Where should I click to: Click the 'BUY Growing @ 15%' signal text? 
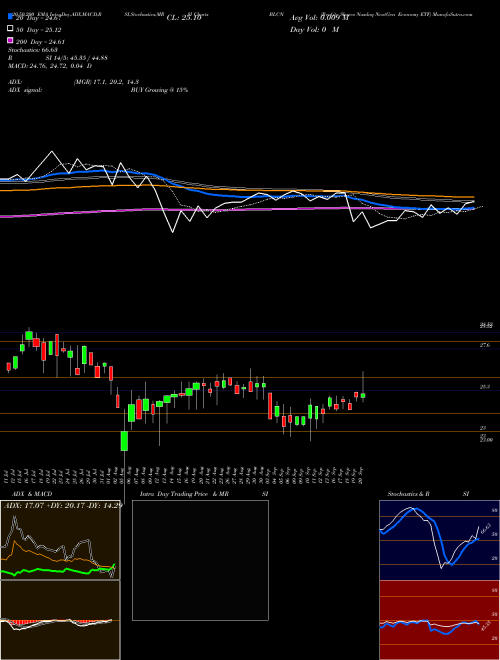[x=159, y=90]
